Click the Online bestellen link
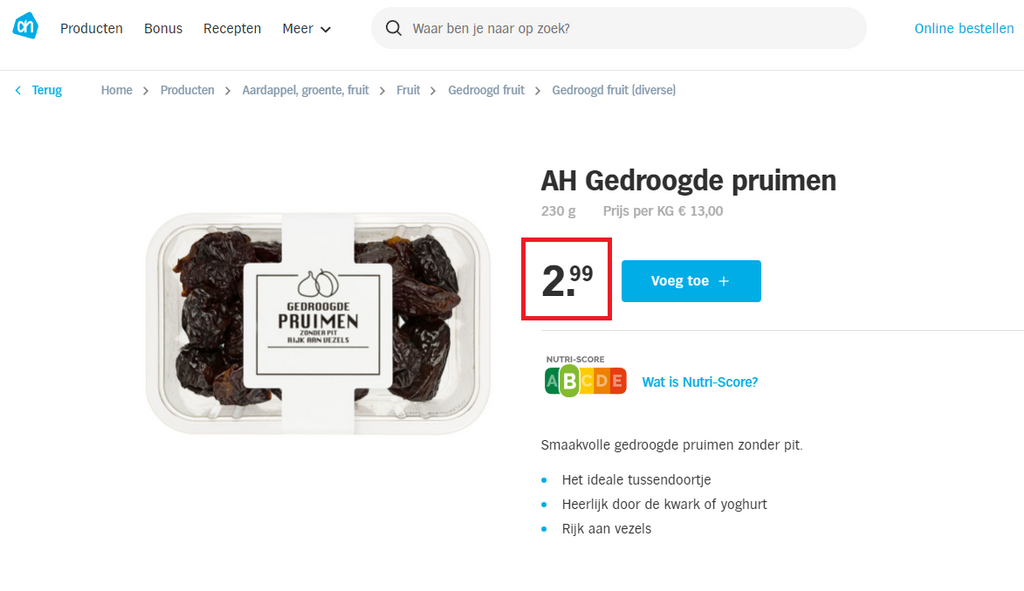Viewport: 1024px width, 591px height. click(x=964, y=28)
